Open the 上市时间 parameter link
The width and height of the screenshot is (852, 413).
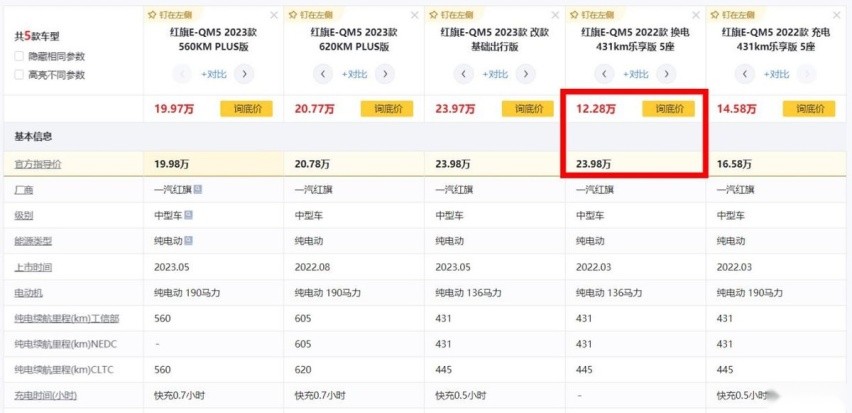[33, 267]
